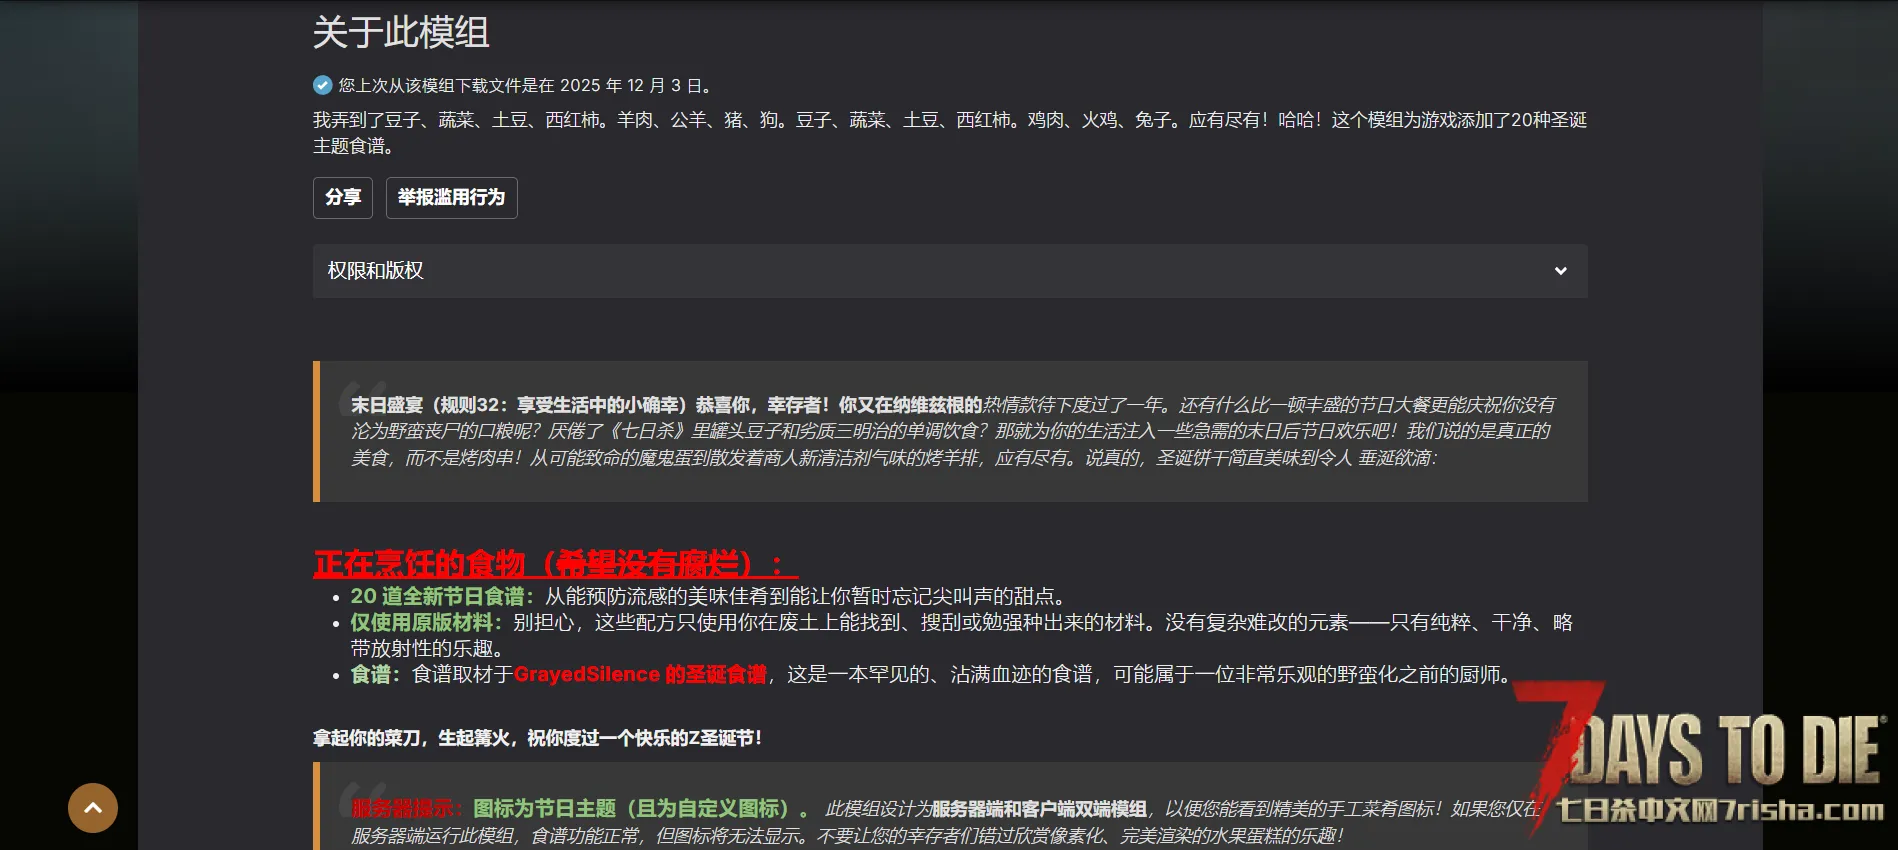Click the orange scroll-to-top arrow button
The width and height of the screenshot is (1898, 850).
[93, 808]
